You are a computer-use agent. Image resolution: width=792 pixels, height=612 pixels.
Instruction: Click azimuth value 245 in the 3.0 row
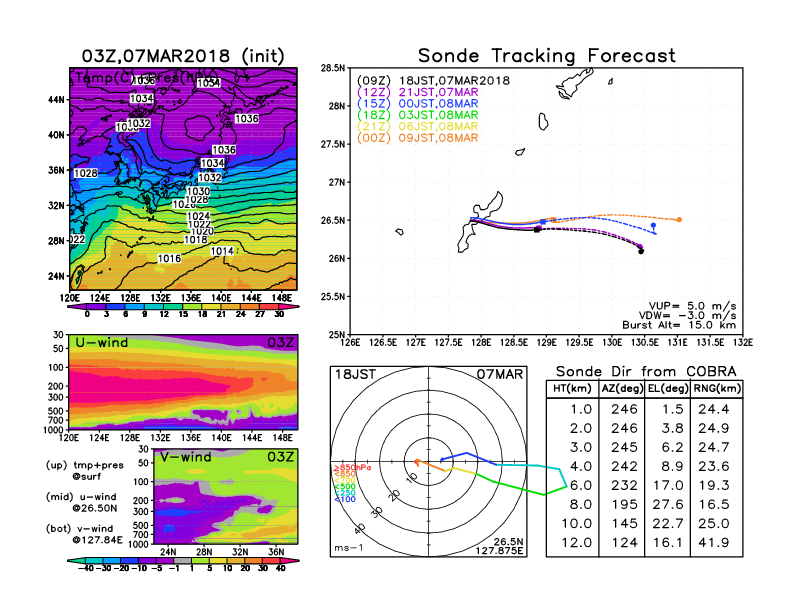[x=624, y=447]
